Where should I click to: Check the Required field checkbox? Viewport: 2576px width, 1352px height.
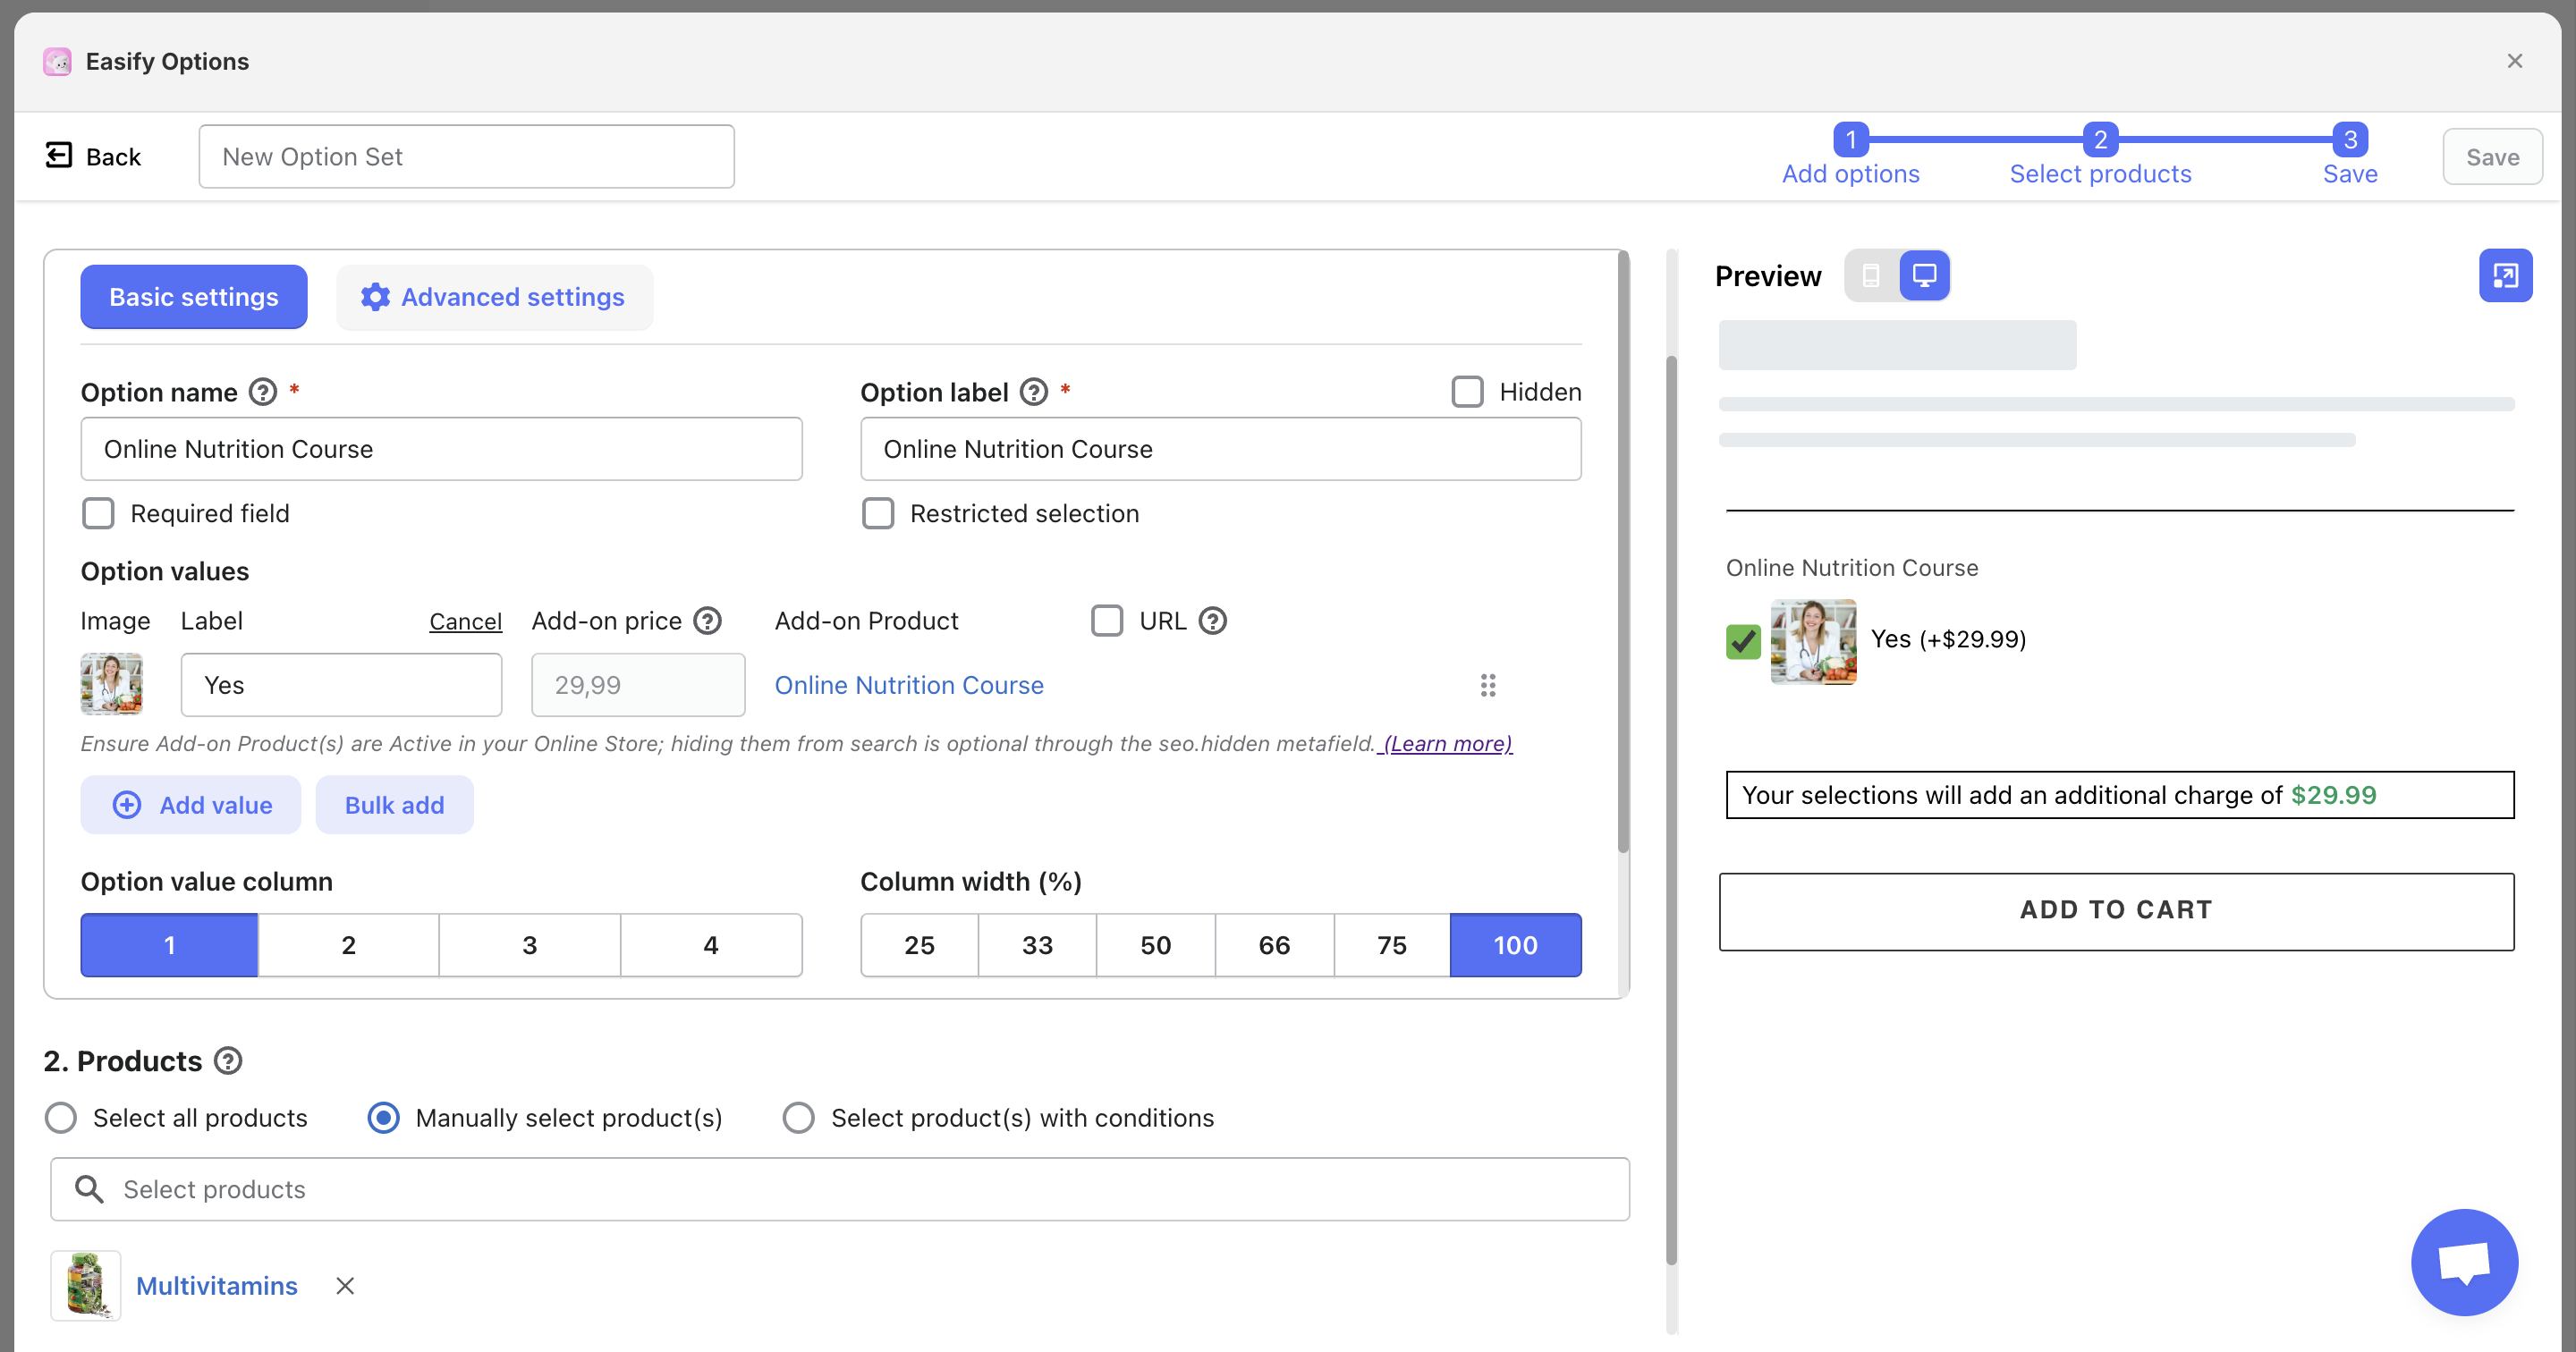98,513
